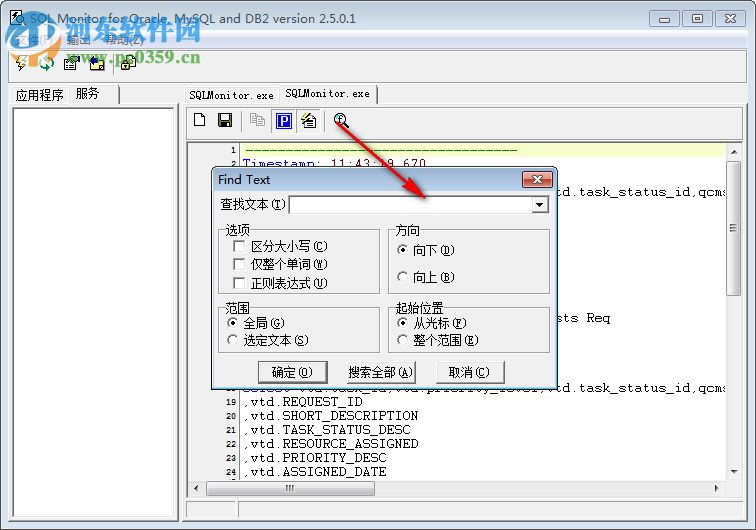Screen dimensions: 756x530
Task: Click the horizontal scrollbar thumb
Action: click(290, 488)
